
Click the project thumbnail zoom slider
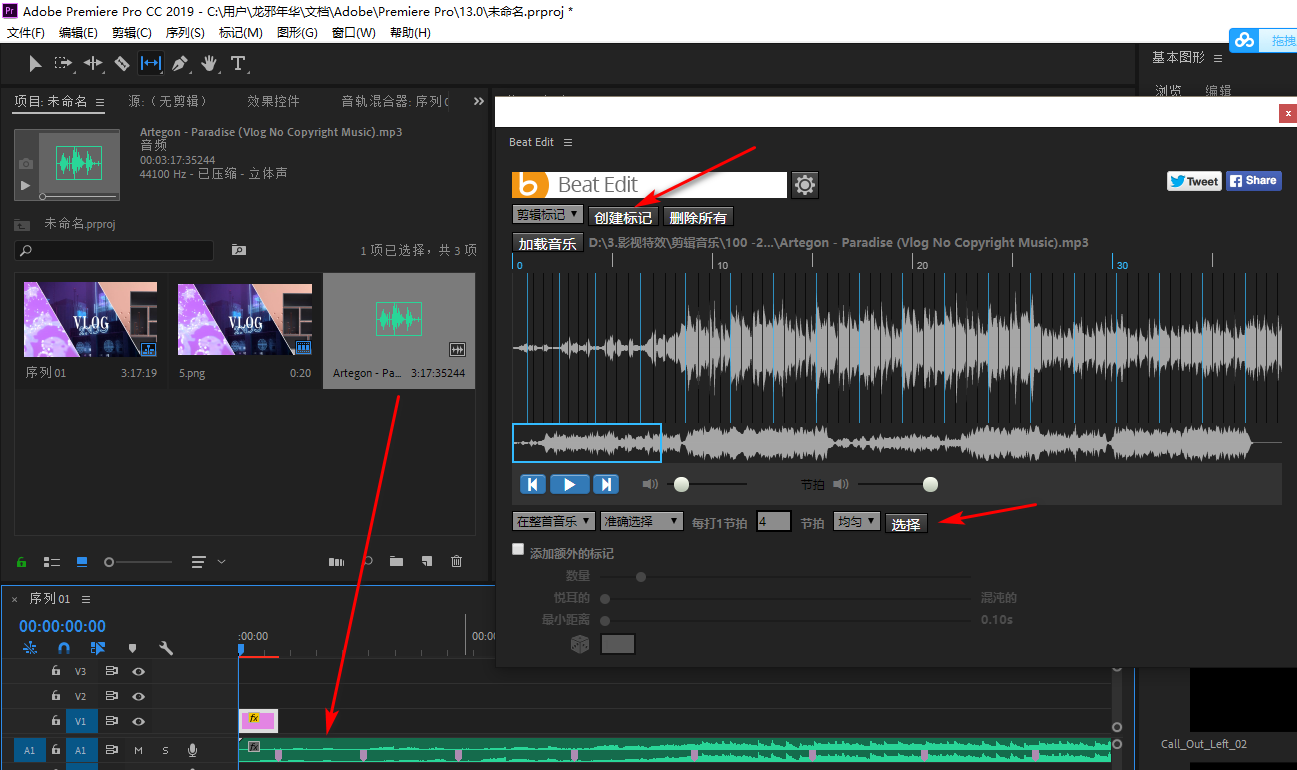point(139,562)
